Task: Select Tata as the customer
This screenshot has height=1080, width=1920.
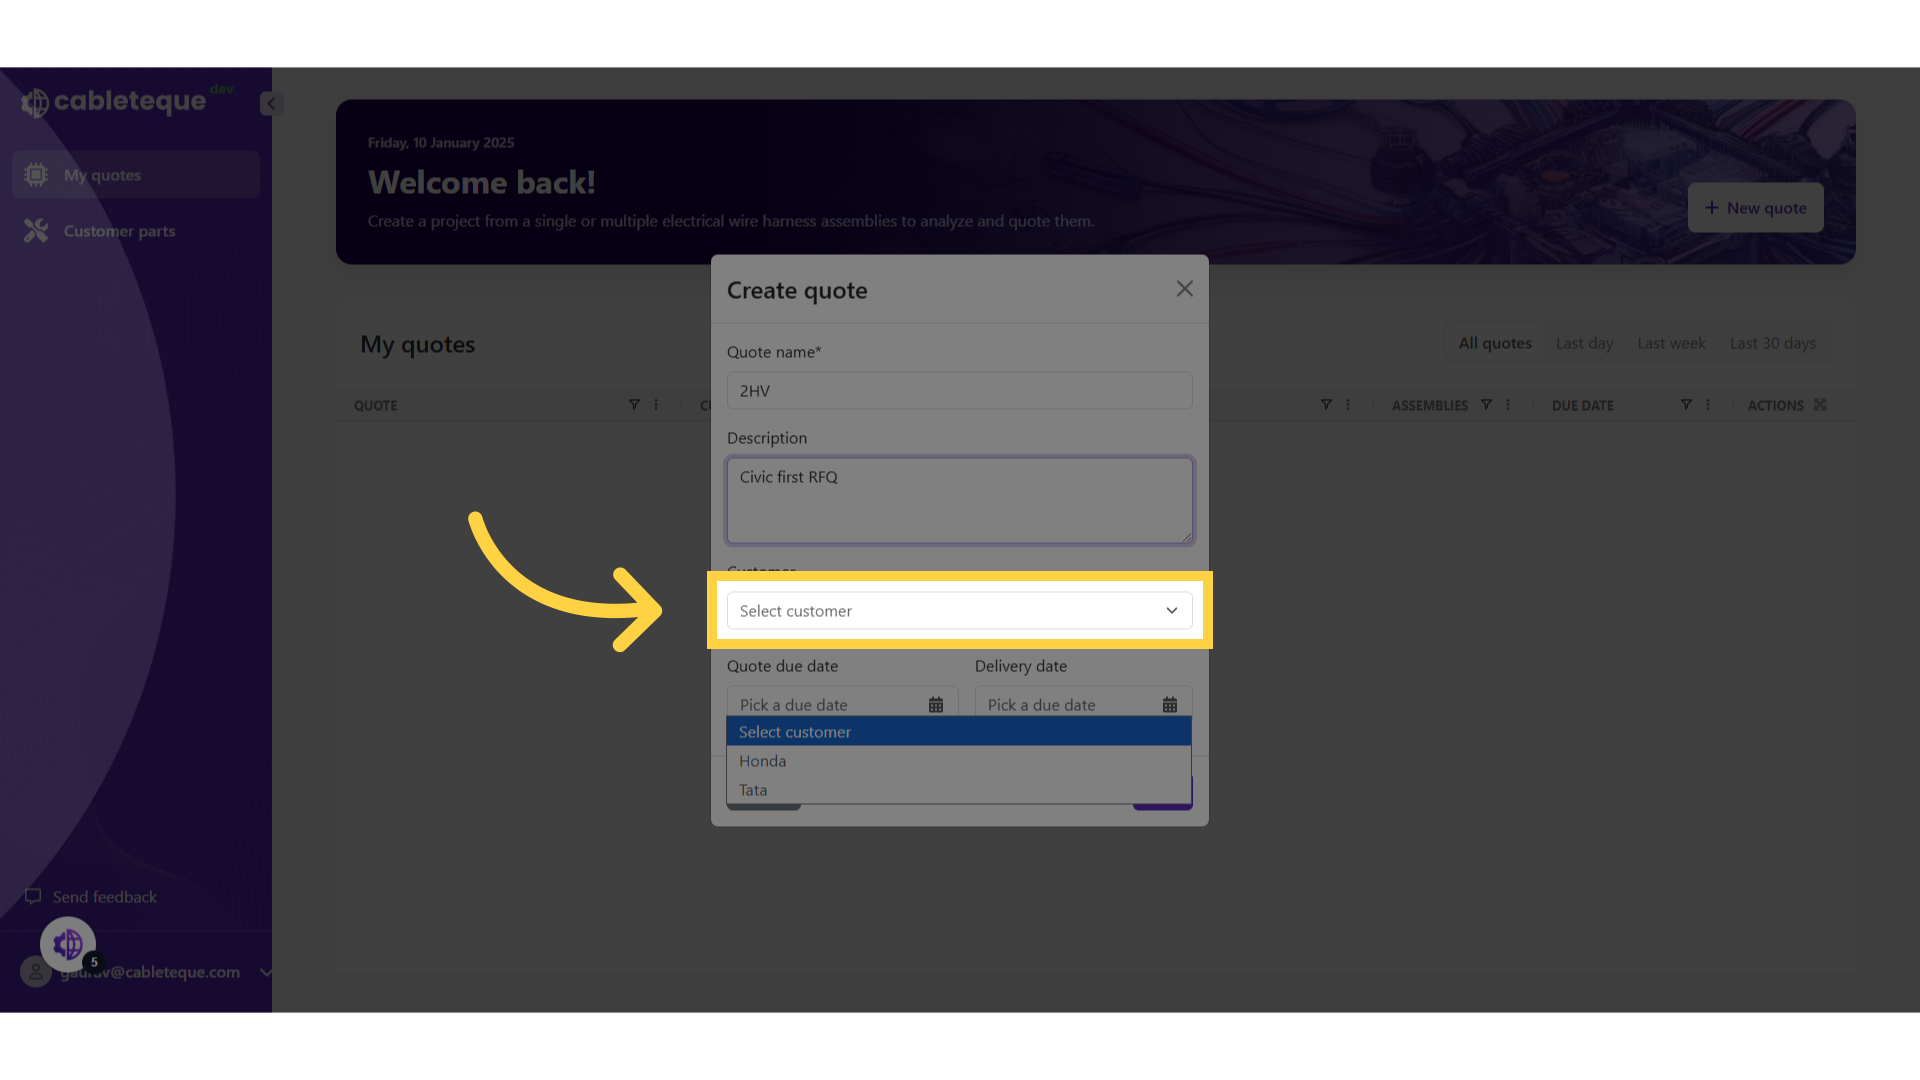Action: 754,789
